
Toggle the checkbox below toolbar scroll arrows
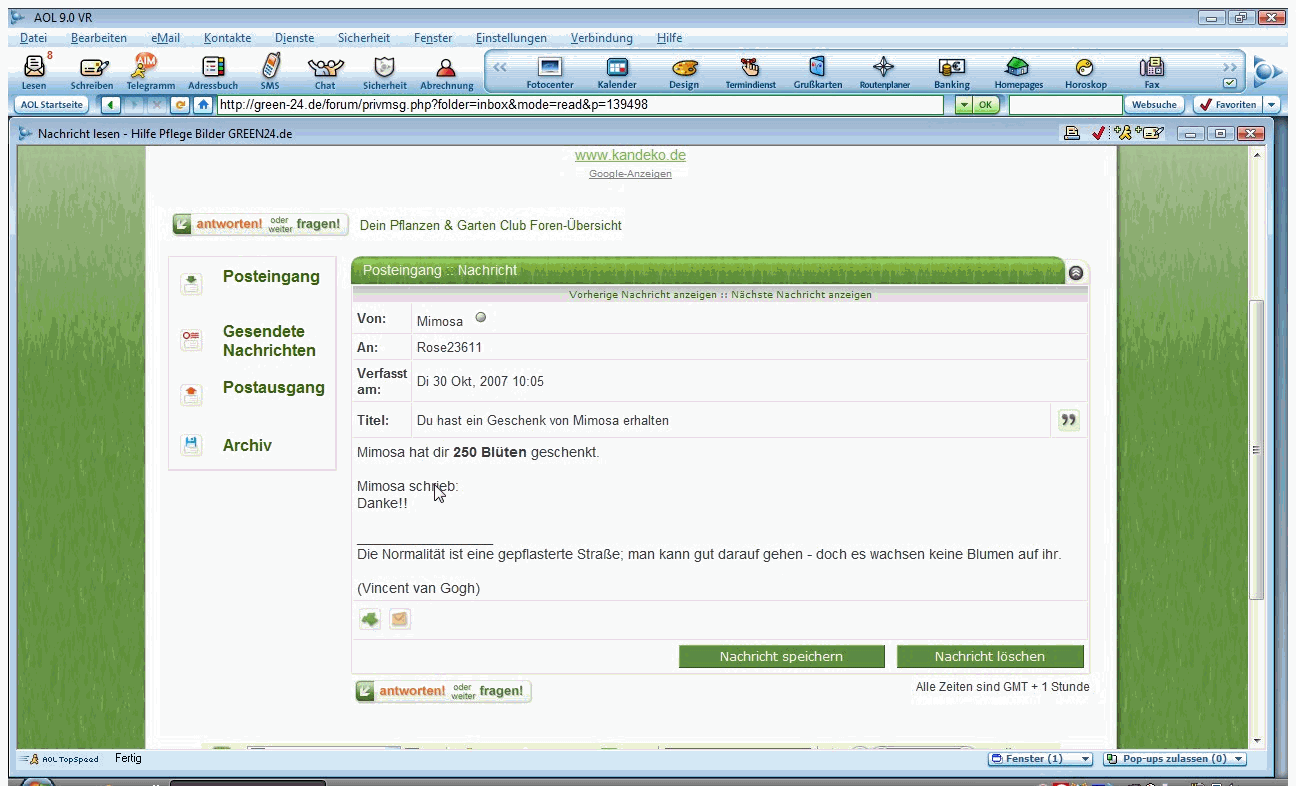pos(1230,84)
